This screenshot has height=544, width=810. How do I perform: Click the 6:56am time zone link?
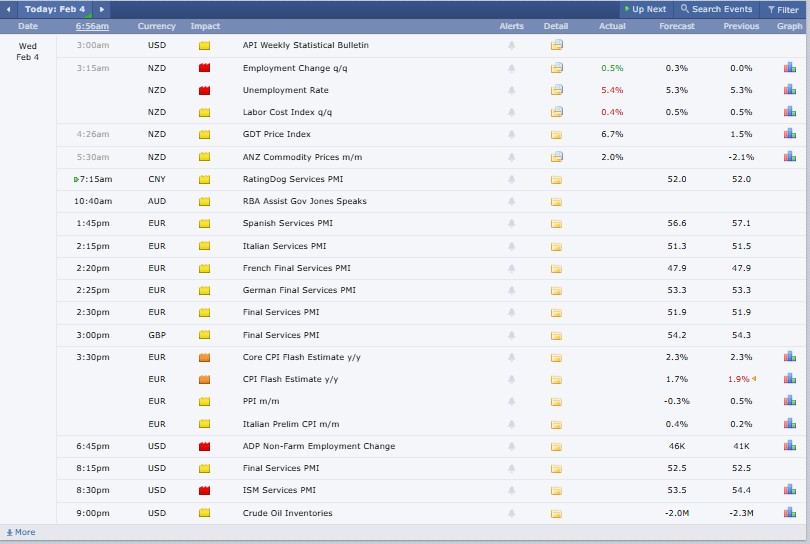pos(94,26)
